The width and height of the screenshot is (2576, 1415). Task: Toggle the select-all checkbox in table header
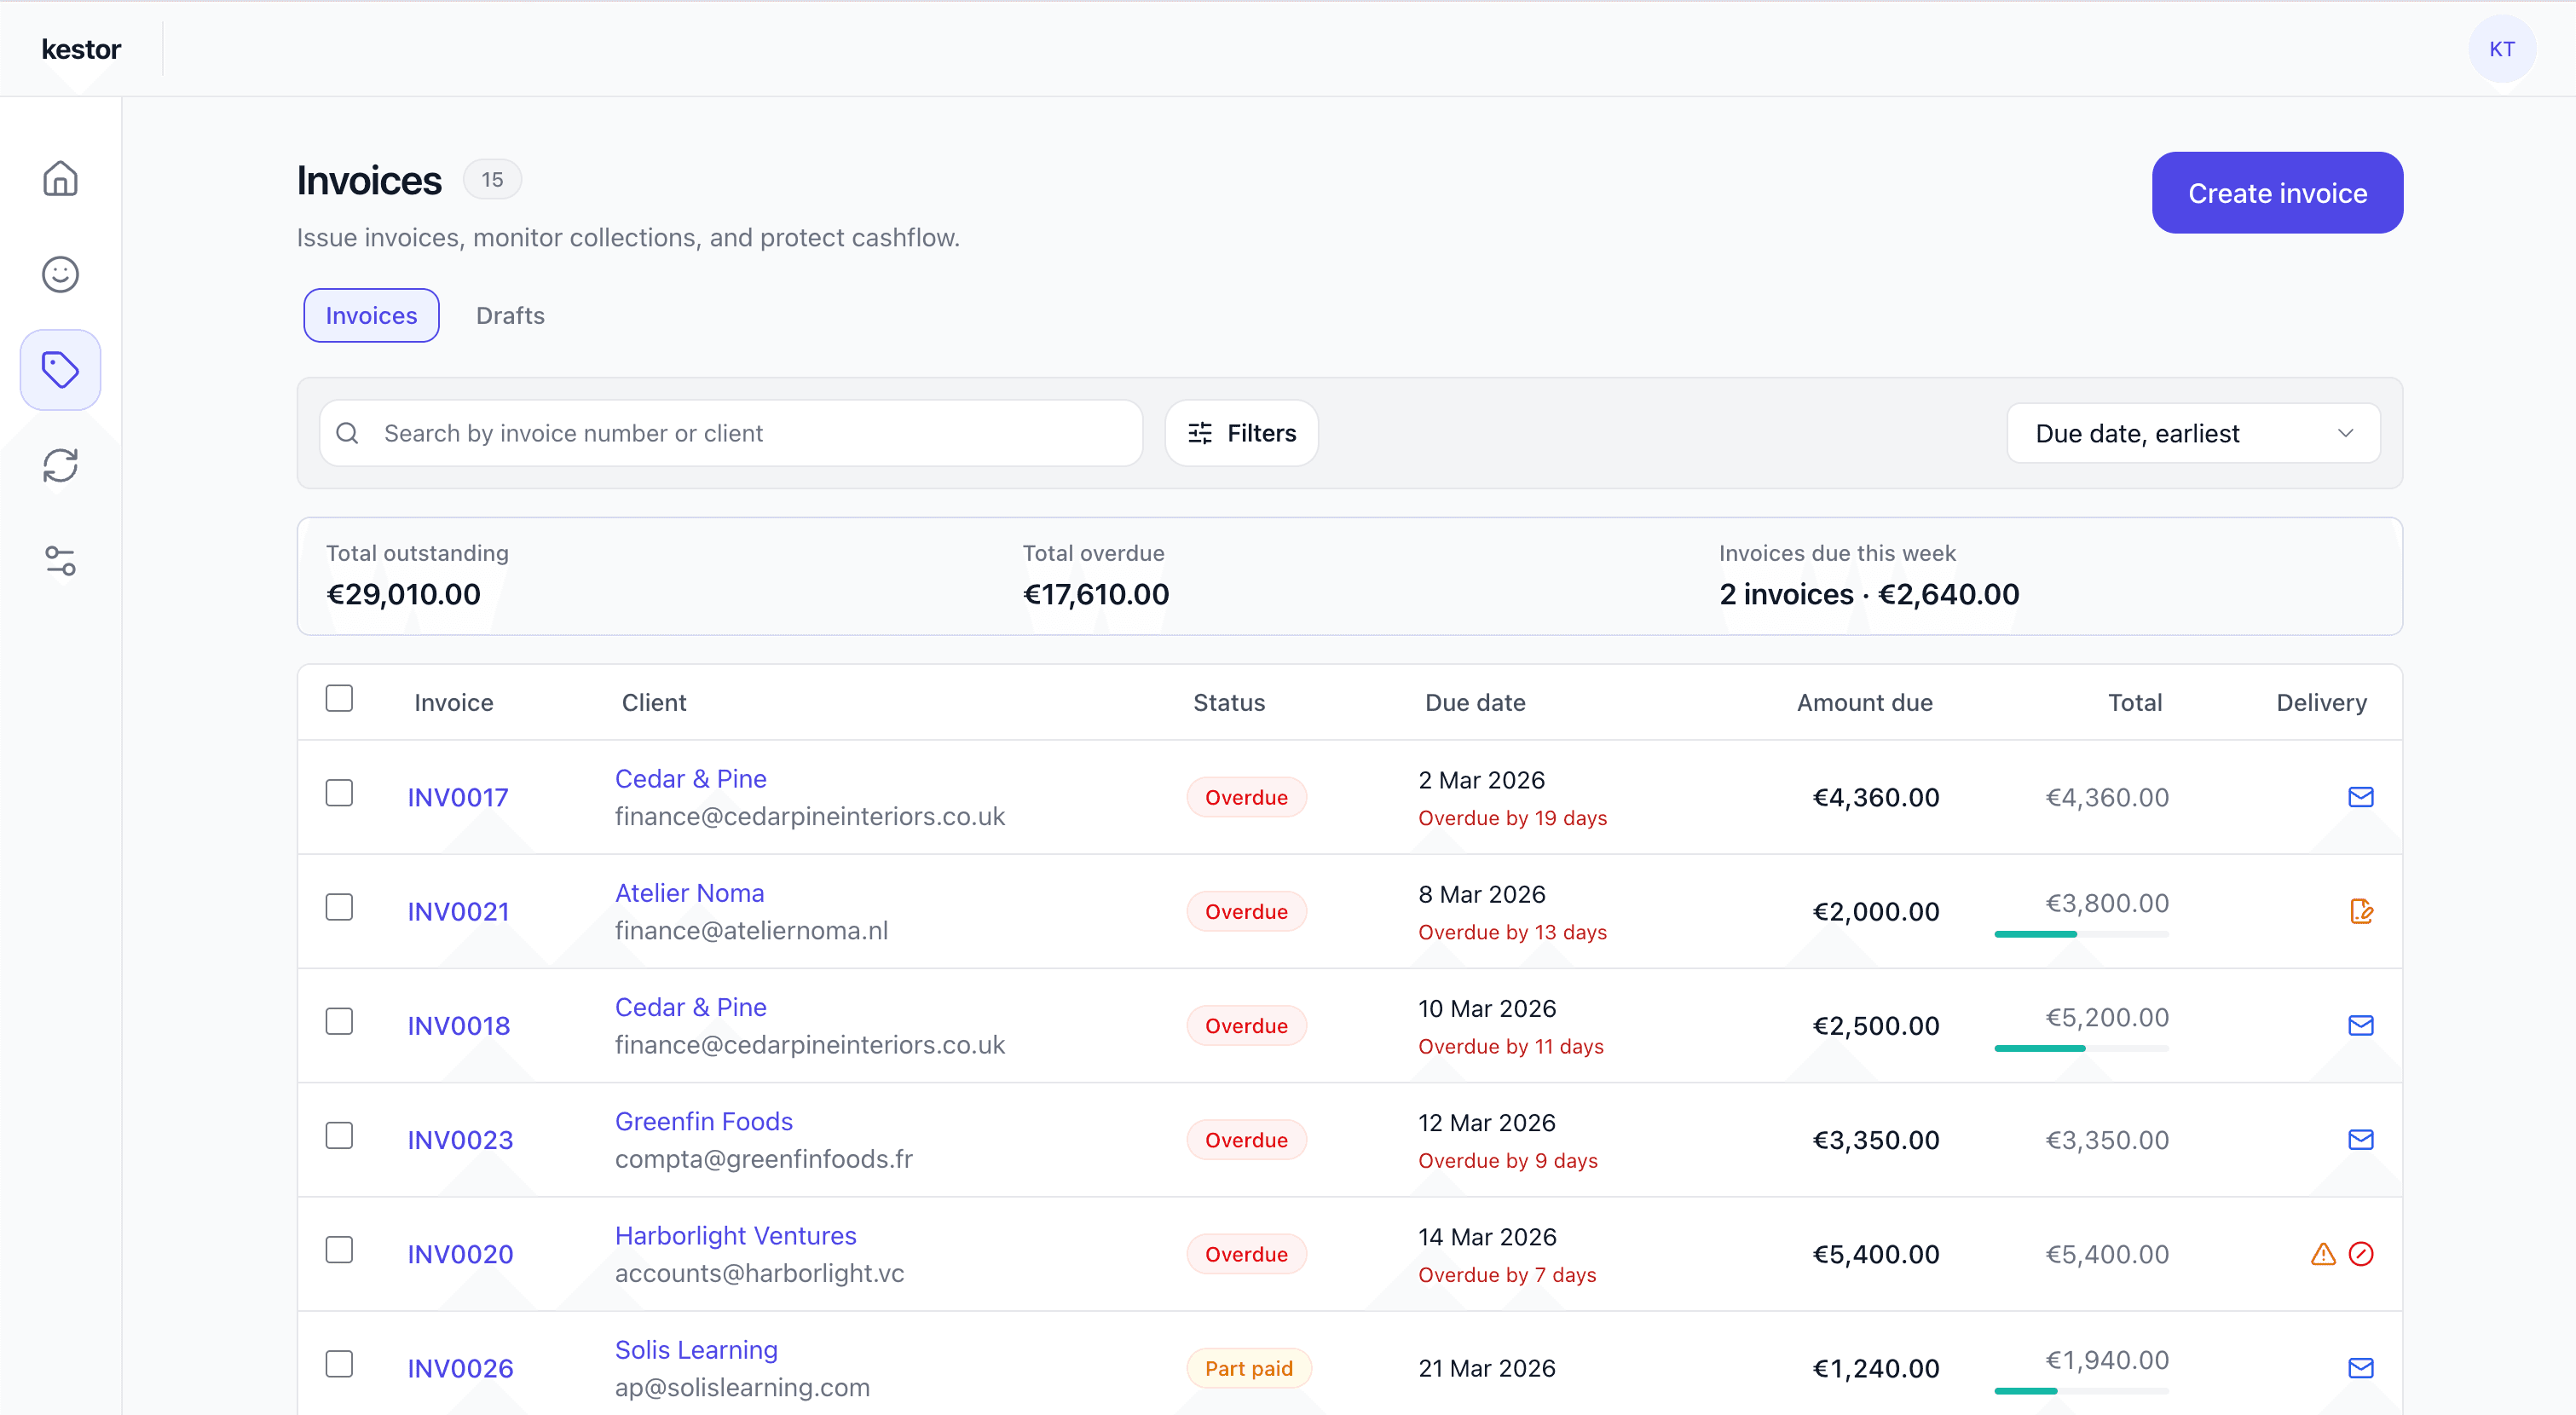pos(339,698)
